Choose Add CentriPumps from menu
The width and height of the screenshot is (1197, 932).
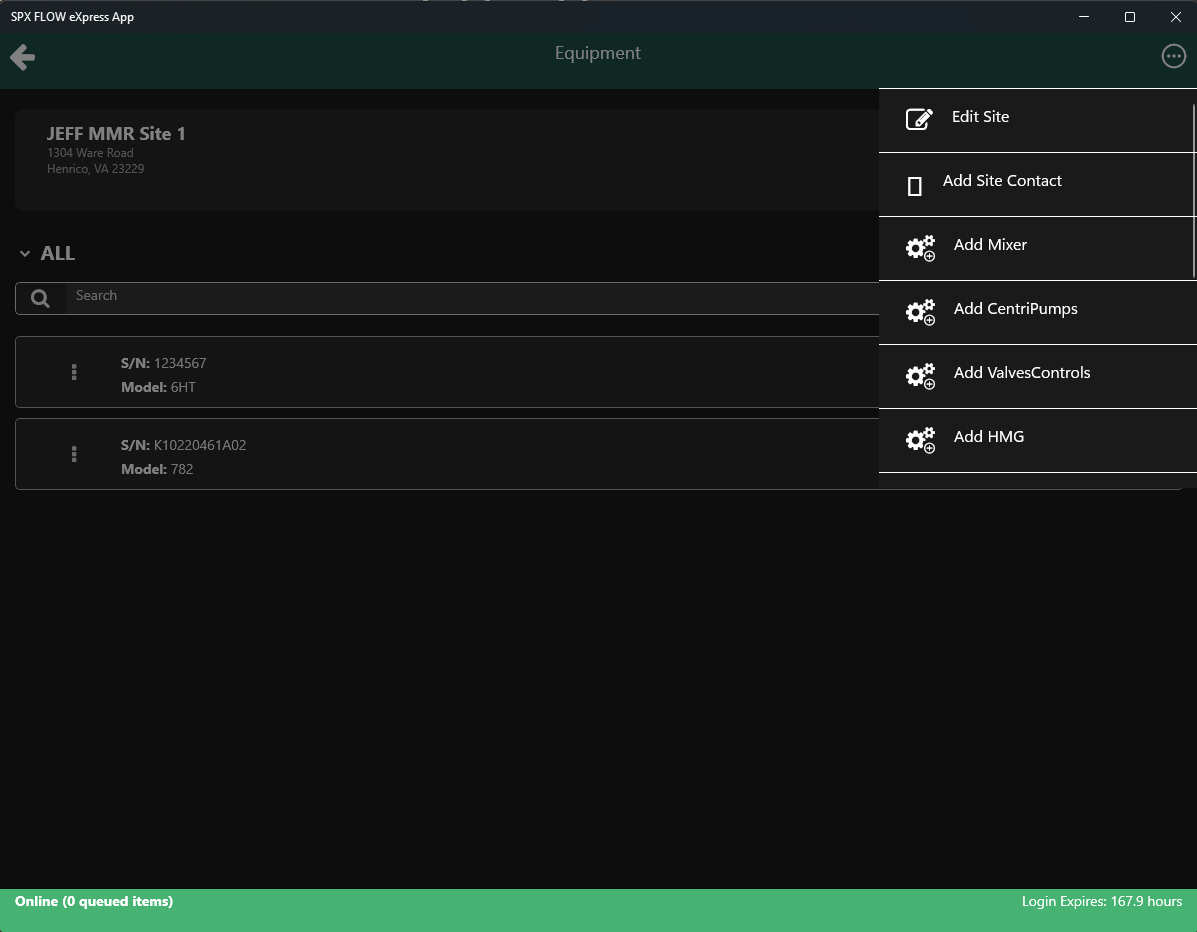pos(1037,313)
